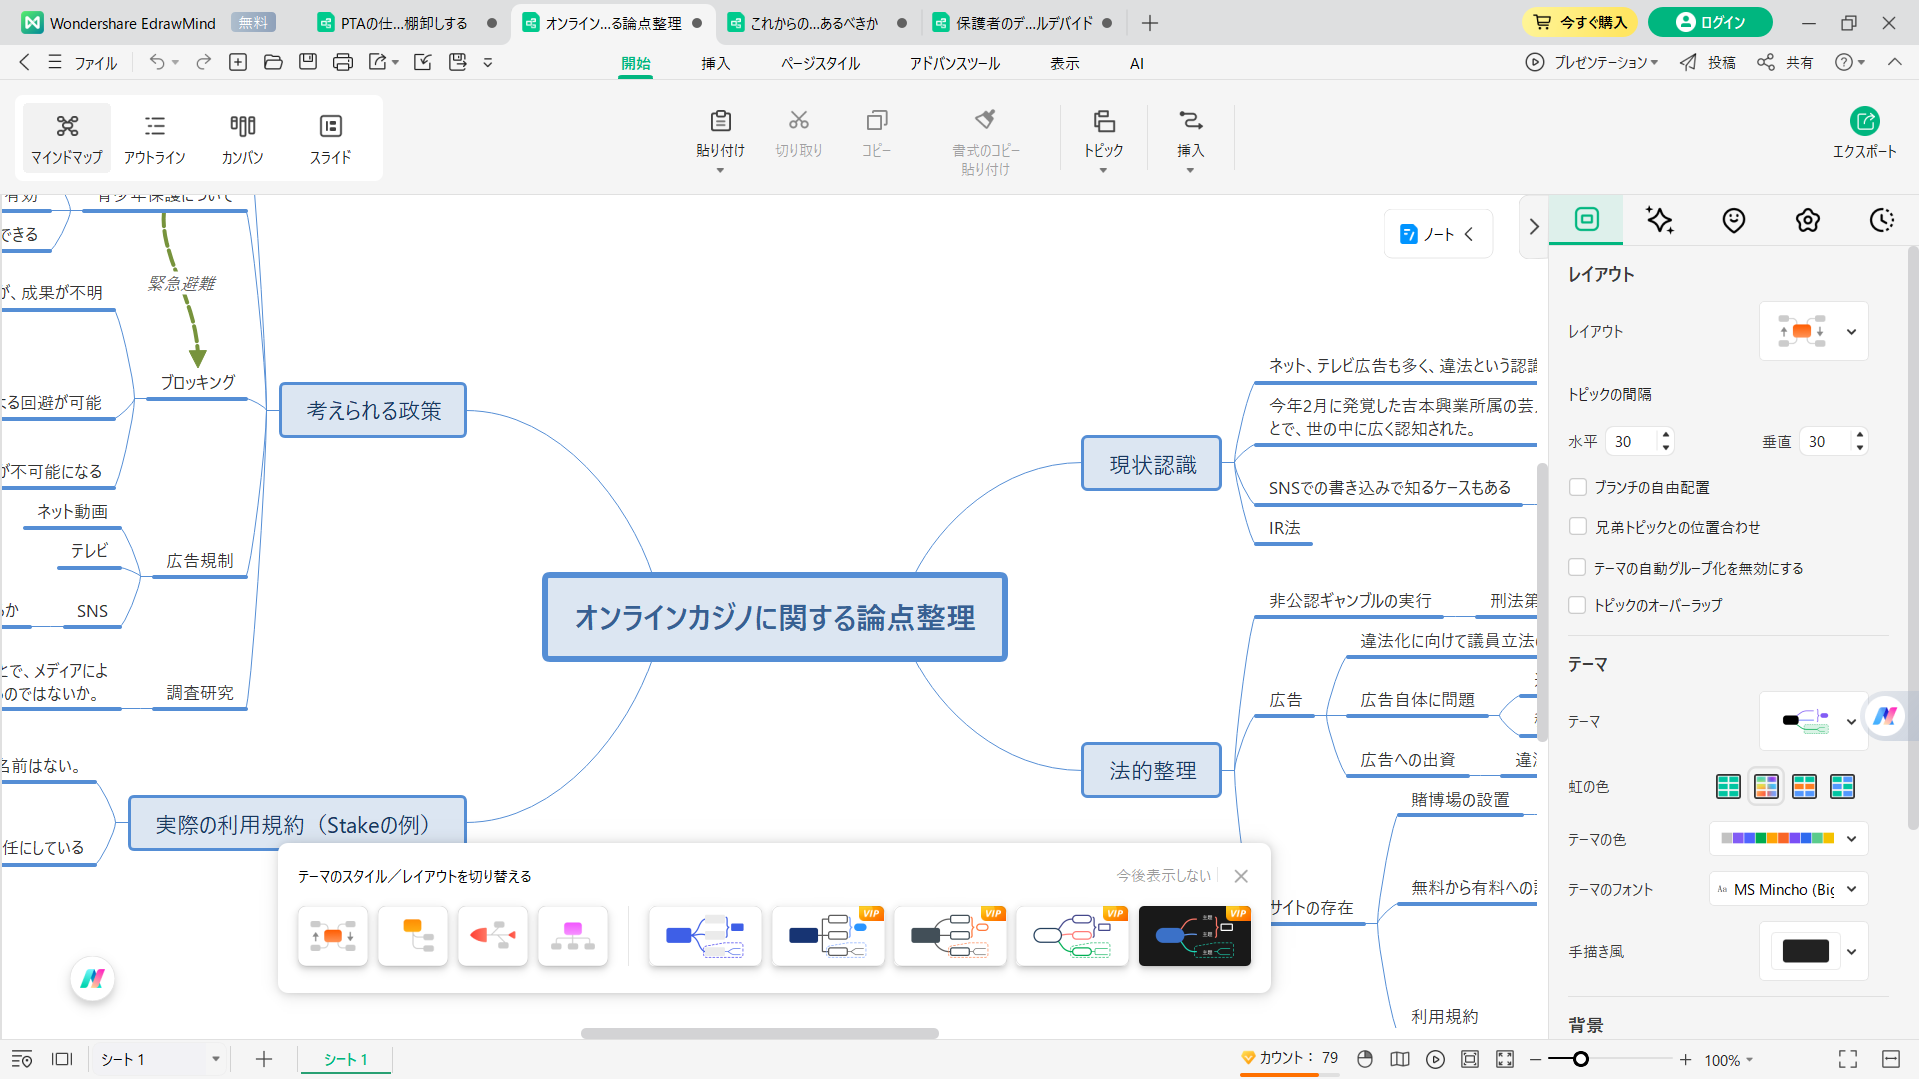Image resolution: width=1919 pixels, height=1079 pixels.
Task: Switch to アウトライン mode
Action: (154, 138)
